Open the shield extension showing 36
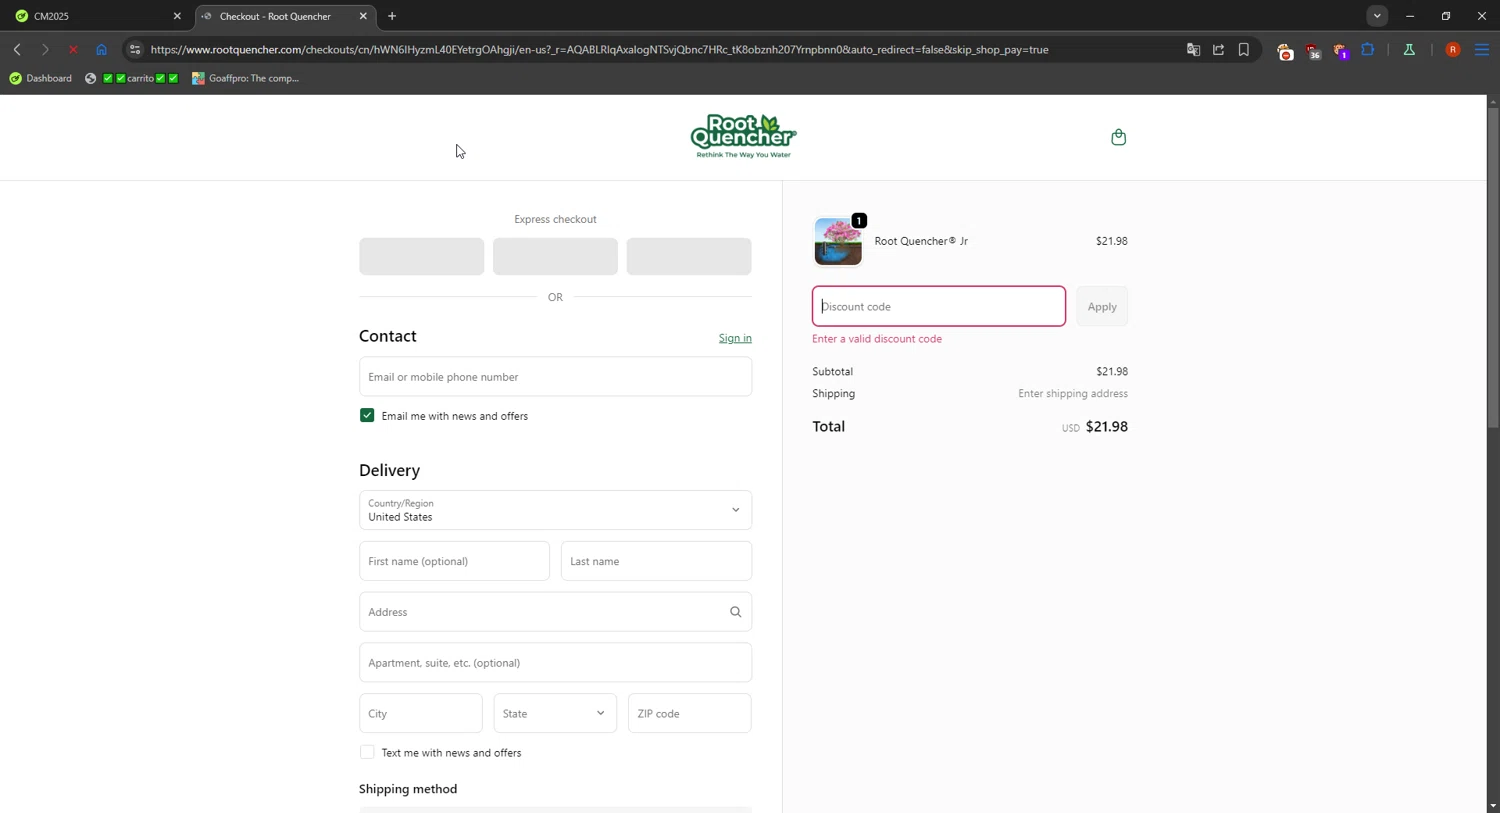Image resolution: width=1500 pixels, height=813 pixels. pyautogui.click(x=1313, y=51)
